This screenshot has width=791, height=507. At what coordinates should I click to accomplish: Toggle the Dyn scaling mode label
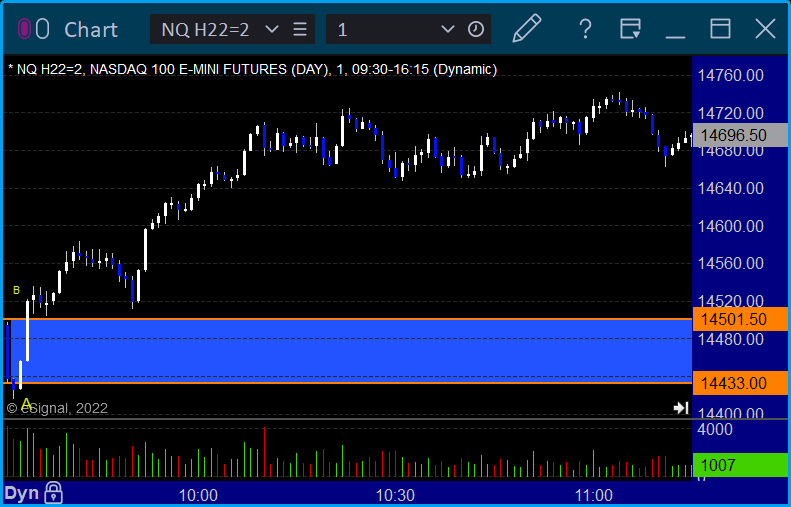click(x=22, y=493)
